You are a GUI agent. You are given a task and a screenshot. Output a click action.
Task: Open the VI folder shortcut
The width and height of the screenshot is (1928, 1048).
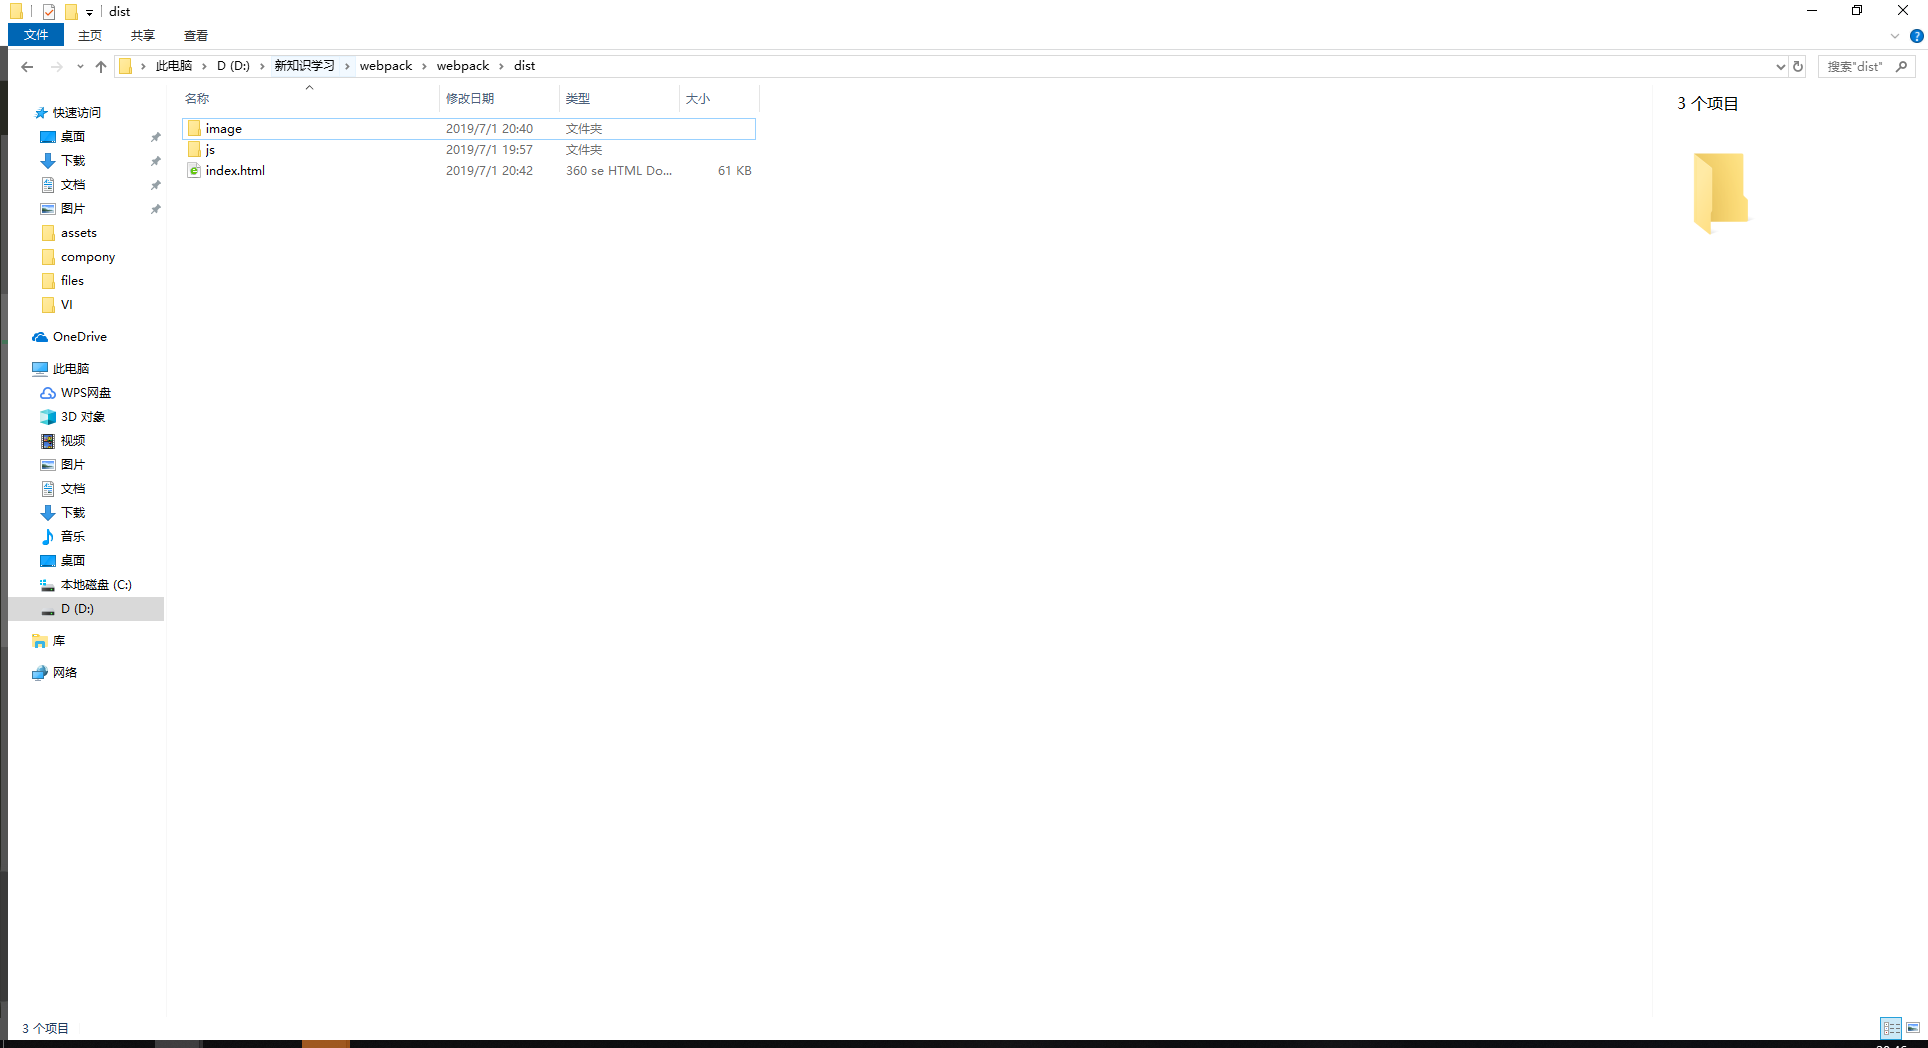[x=66, y=305]
